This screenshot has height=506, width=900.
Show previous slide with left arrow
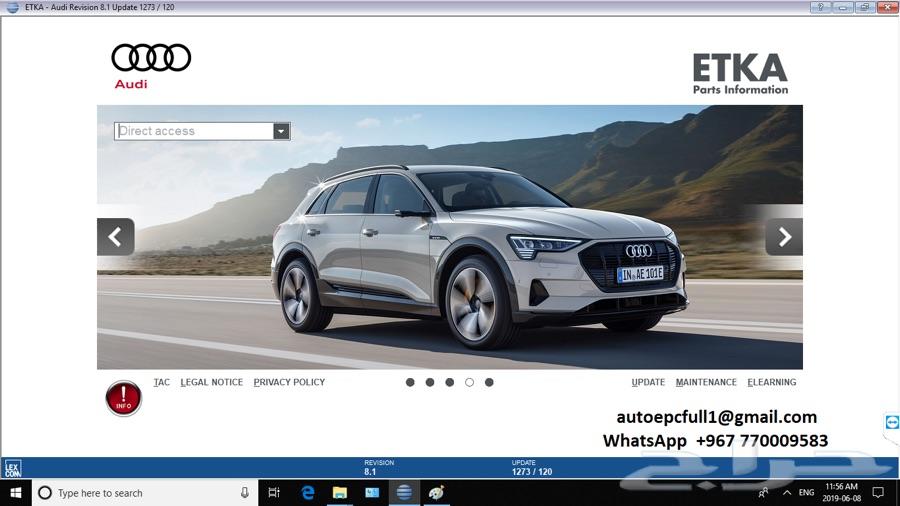tap(116, 236)
